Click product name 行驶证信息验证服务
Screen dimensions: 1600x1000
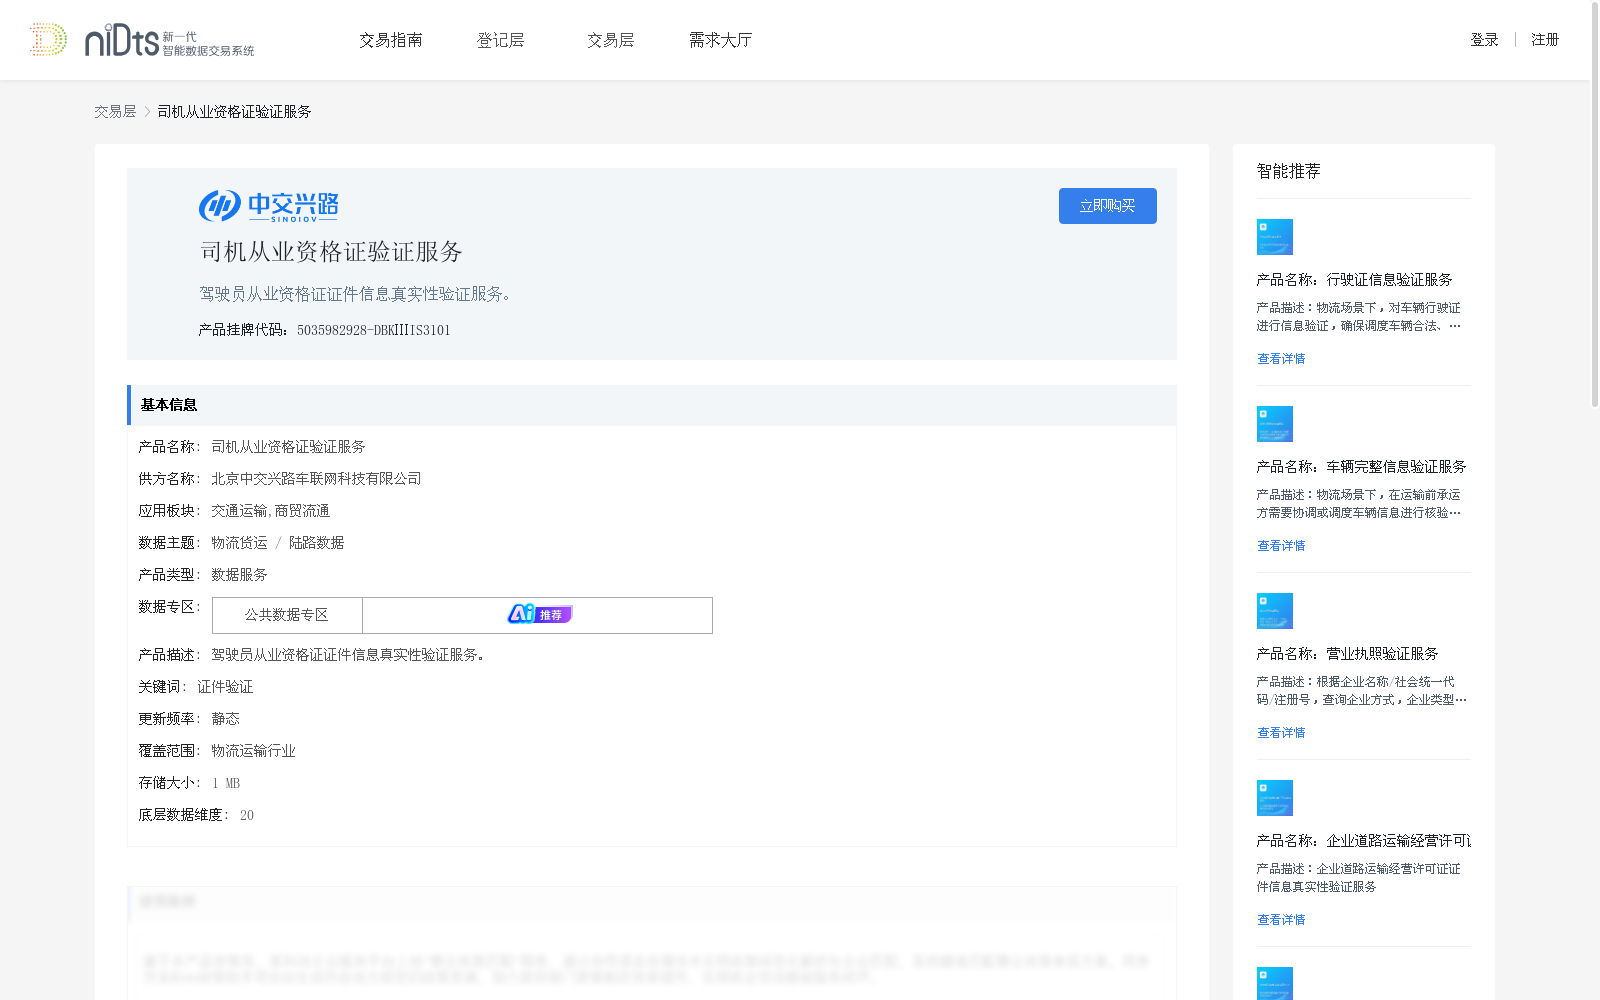1389,280
